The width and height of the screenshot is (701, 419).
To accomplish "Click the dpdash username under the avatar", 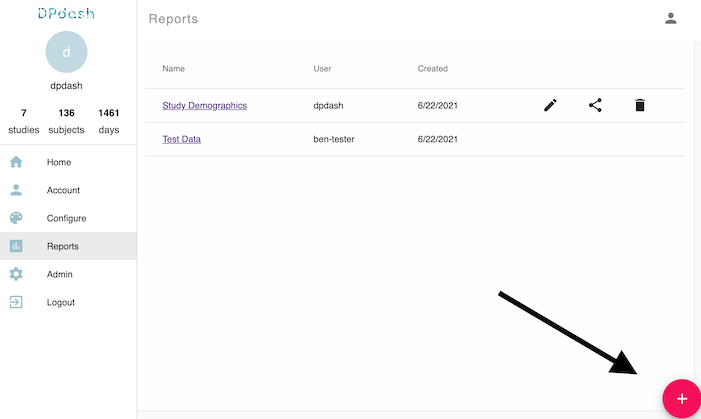I will [66, 85].
